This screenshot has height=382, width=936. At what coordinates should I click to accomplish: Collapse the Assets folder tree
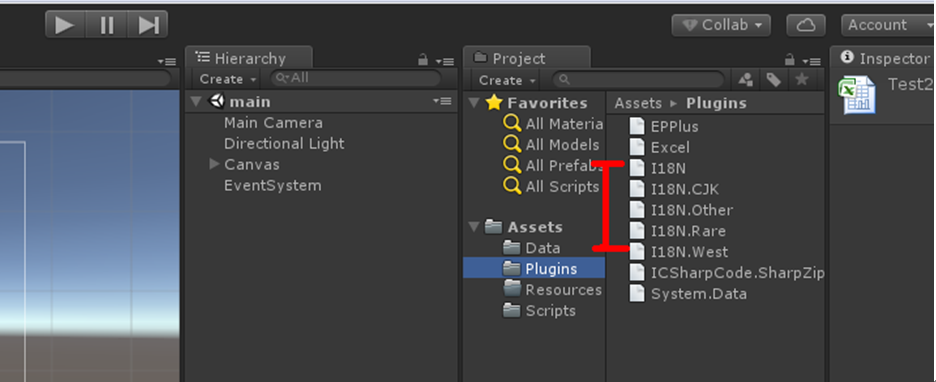[474, 227]
